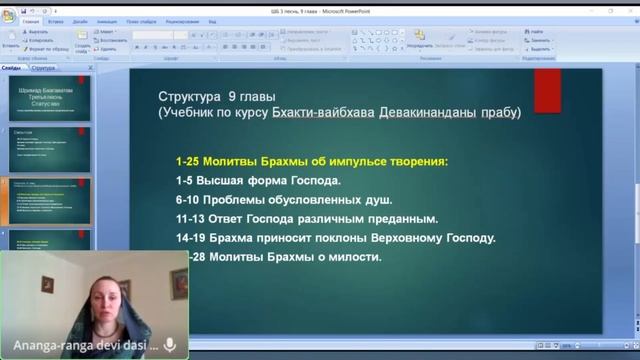640x360 pixels.
Task: Decrease font size with shrink font icon
Action: coord(202,36)
